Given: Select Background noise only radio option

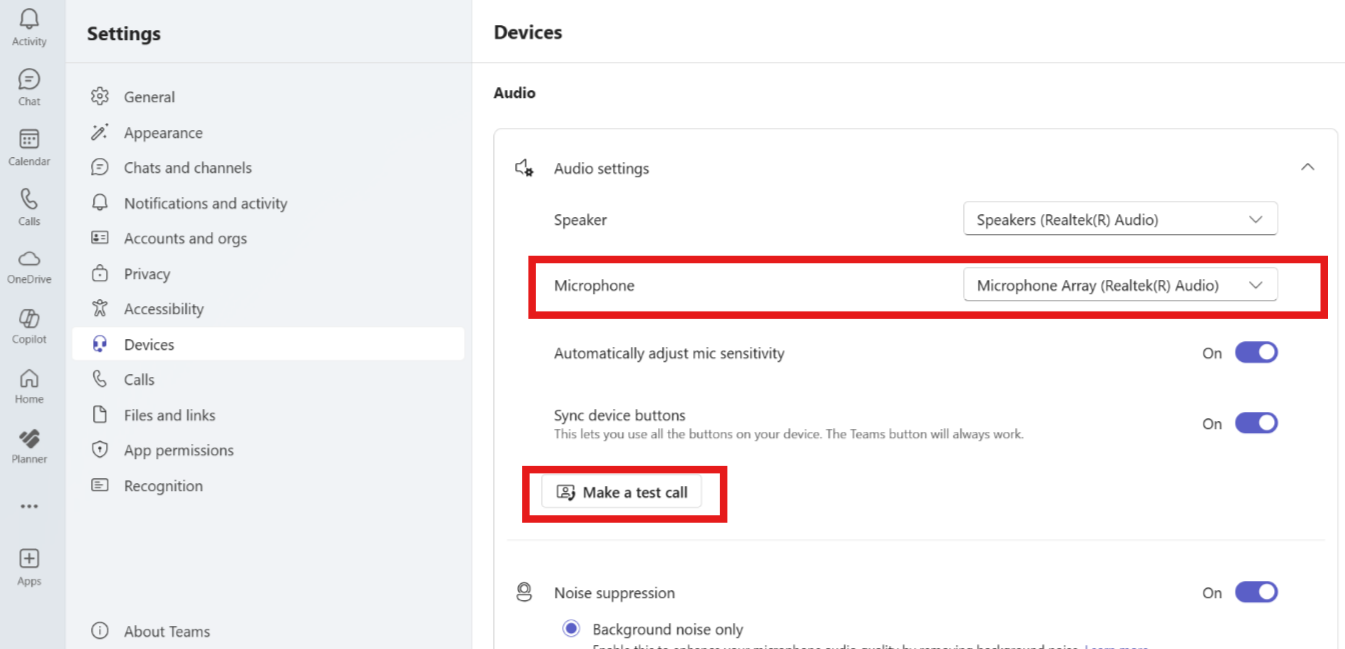Looking at the screenshot, I should click(571, 629).
